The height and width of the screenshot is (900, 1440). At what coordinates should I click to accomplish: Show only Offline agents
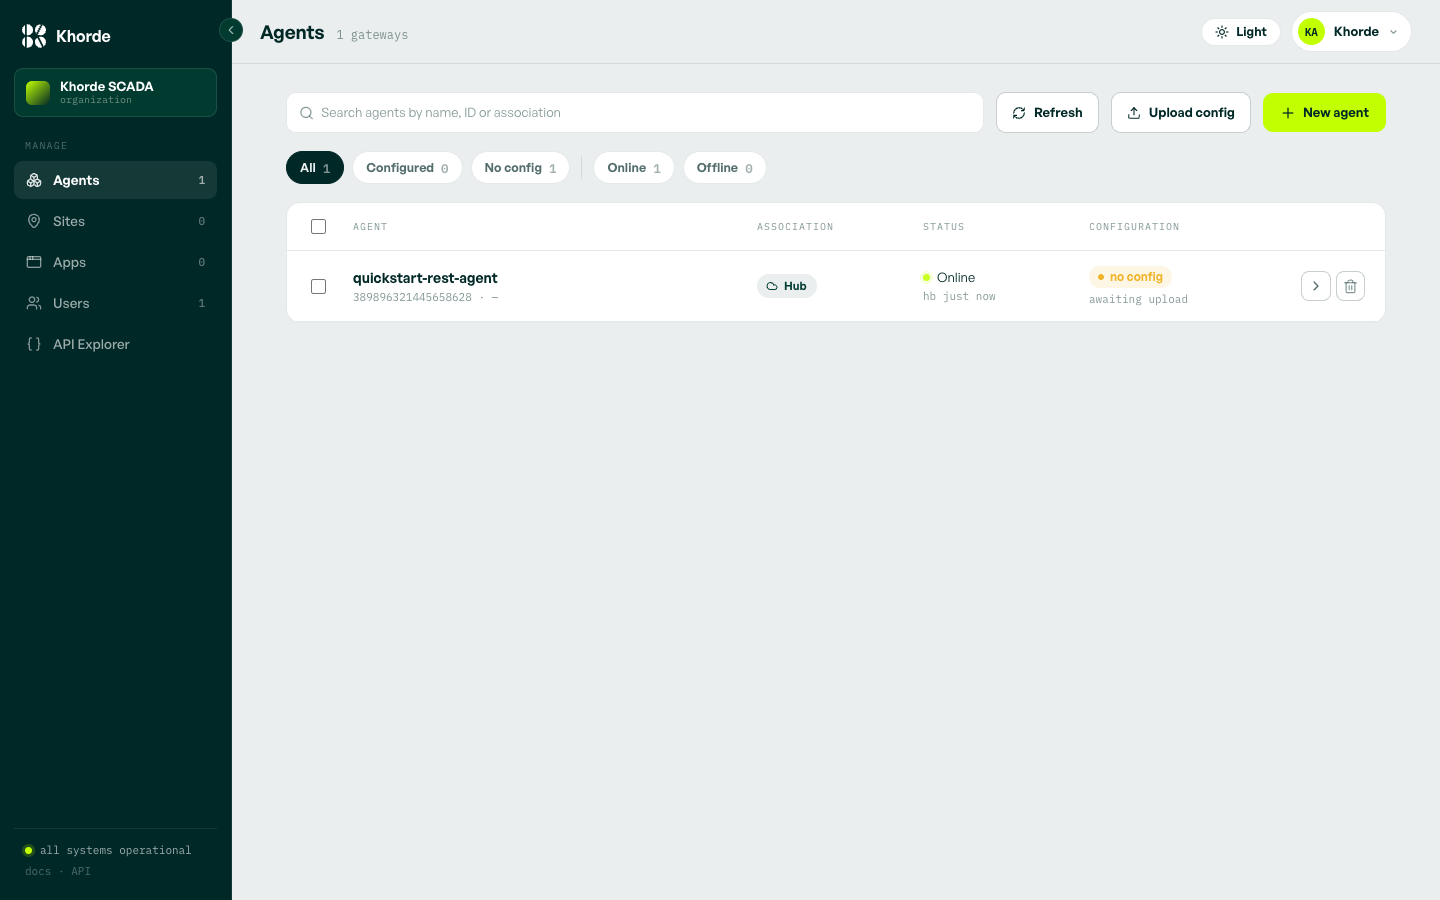tap(725, 168)
